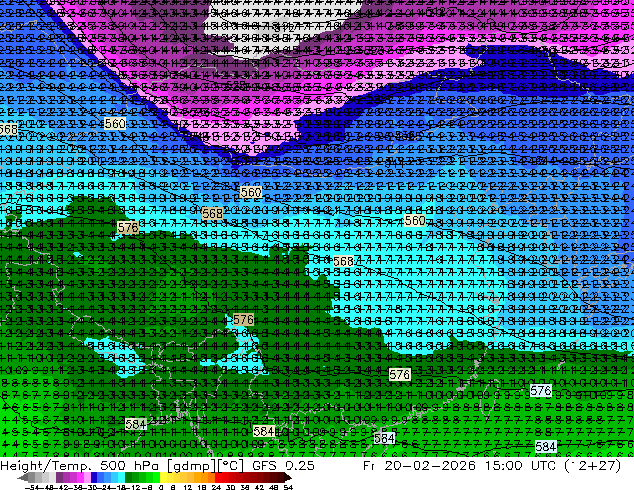Select the dark purple swatch in the legend
The width and height of the screenshot is (634, 490).
[x=59, y=477]
